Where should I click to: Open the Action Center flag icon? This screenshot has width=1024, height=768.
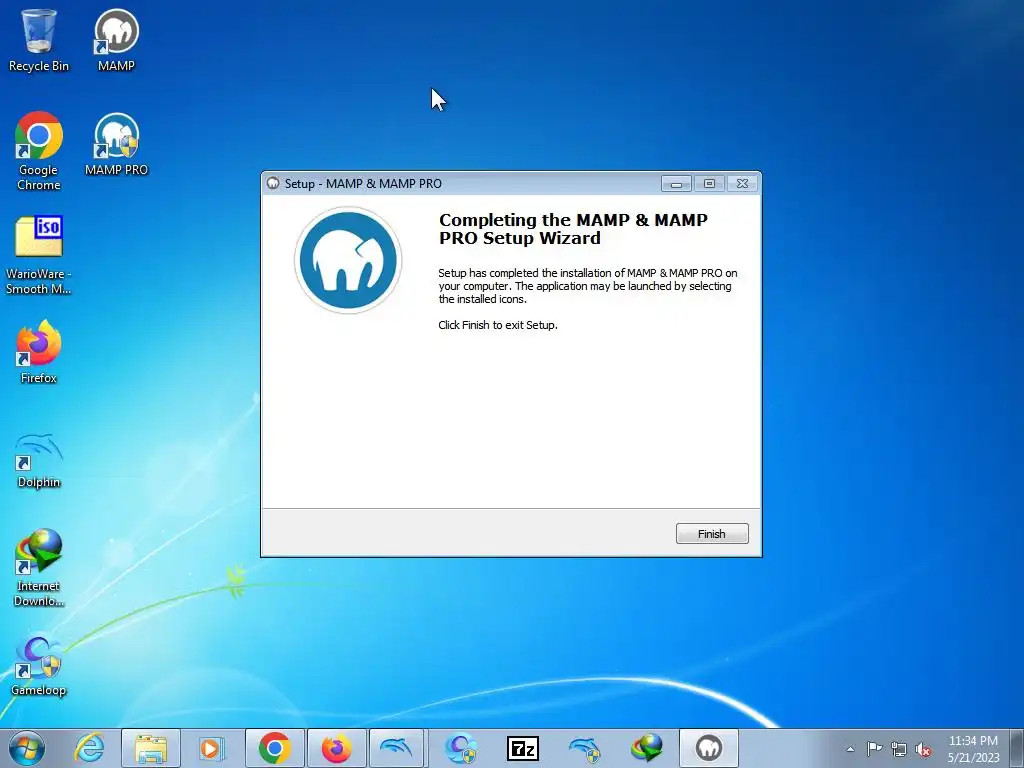point(874,749)
